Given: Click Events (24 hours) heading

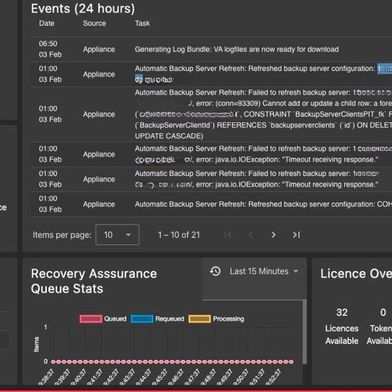Looking at the screenshot, I should (x=83, y=8).
